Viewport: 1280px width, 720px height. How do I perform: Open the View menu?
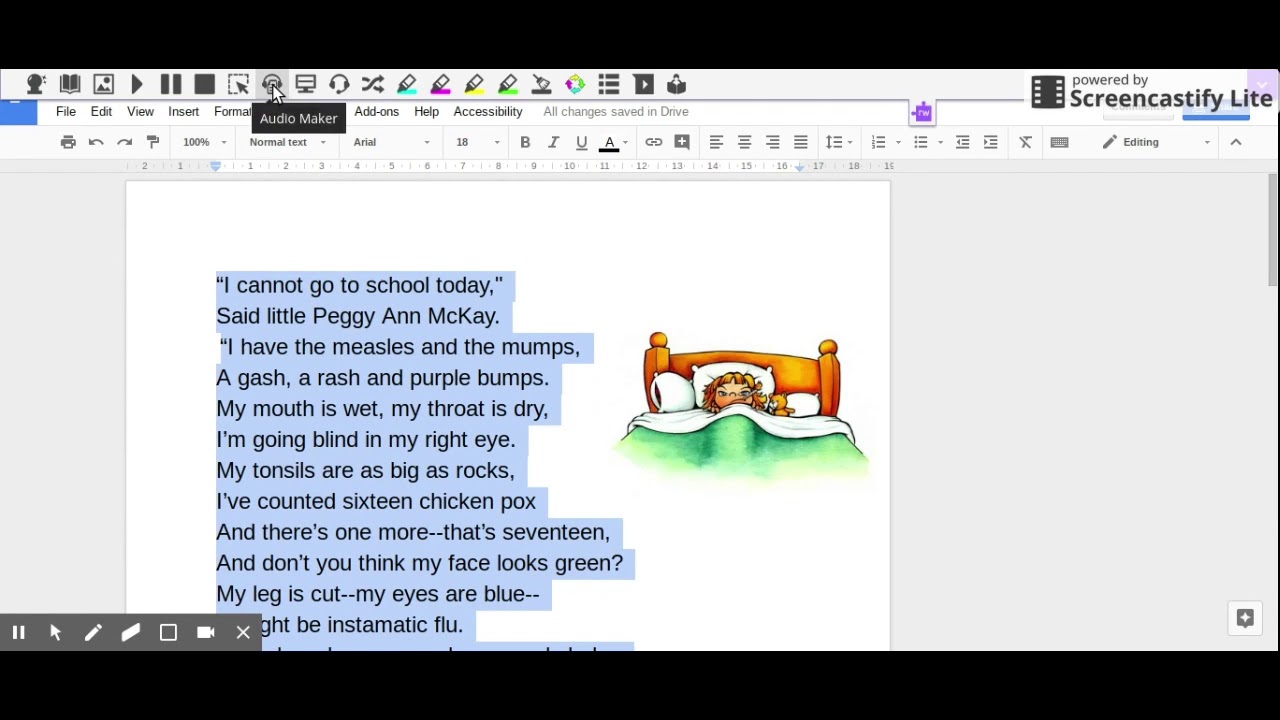pyautogui.click(x=140, y=112)
